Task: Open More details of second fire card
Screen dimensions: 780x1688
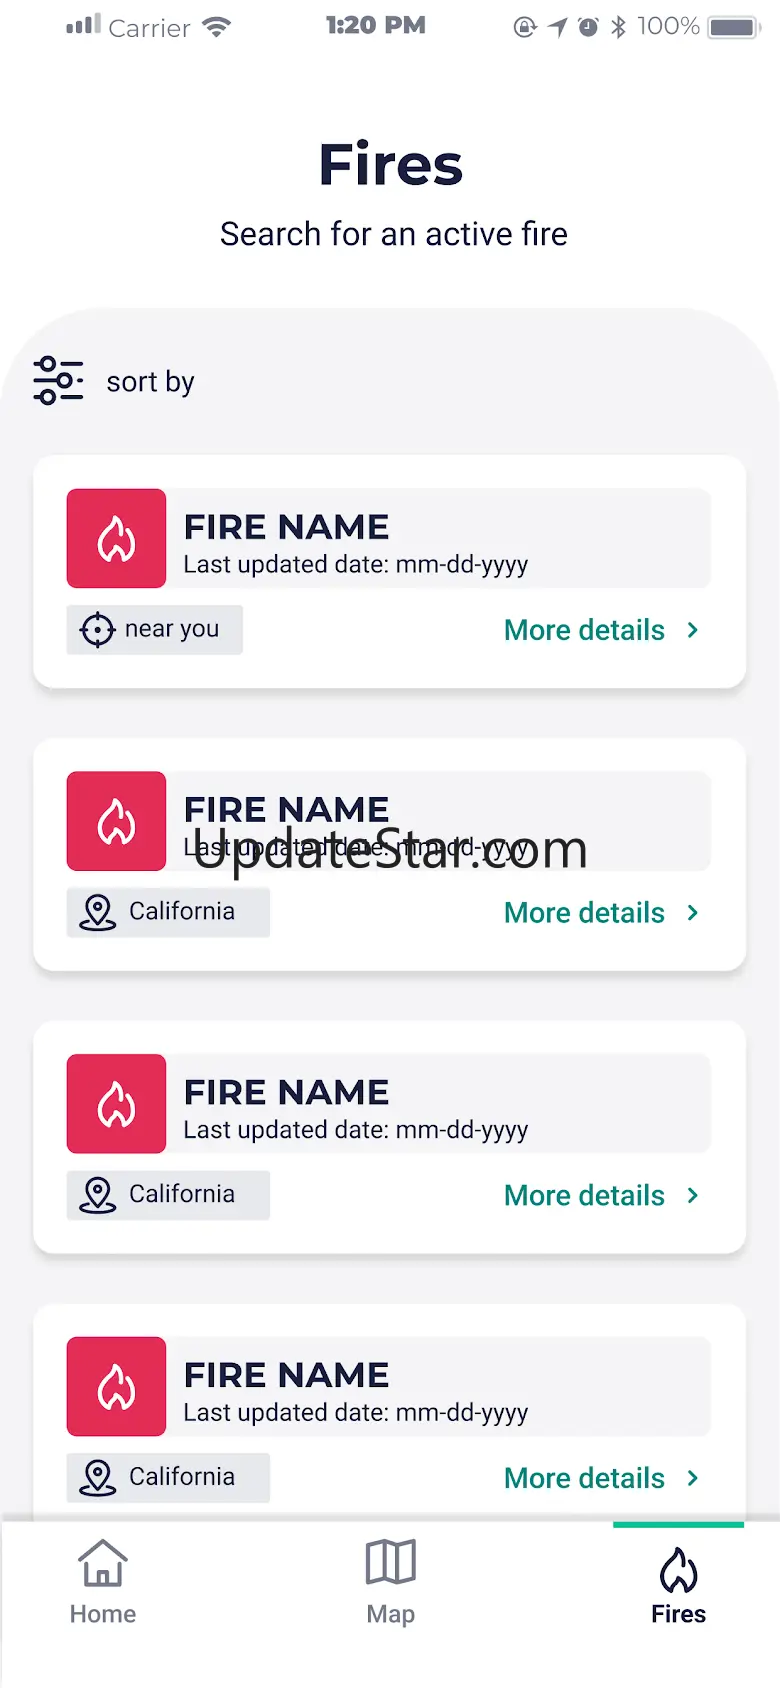Action: point(584,913)
